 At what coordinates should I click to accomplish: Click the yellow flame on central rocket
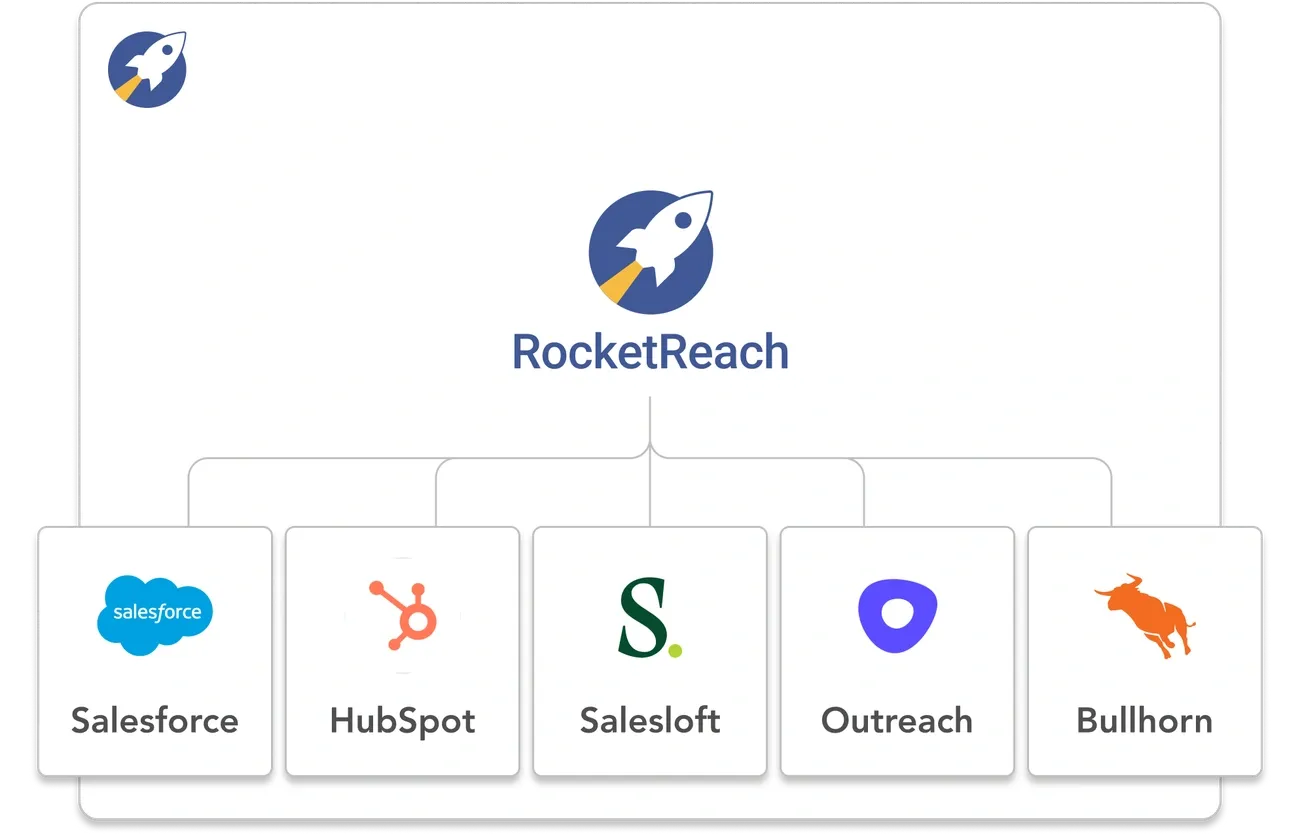618,285
